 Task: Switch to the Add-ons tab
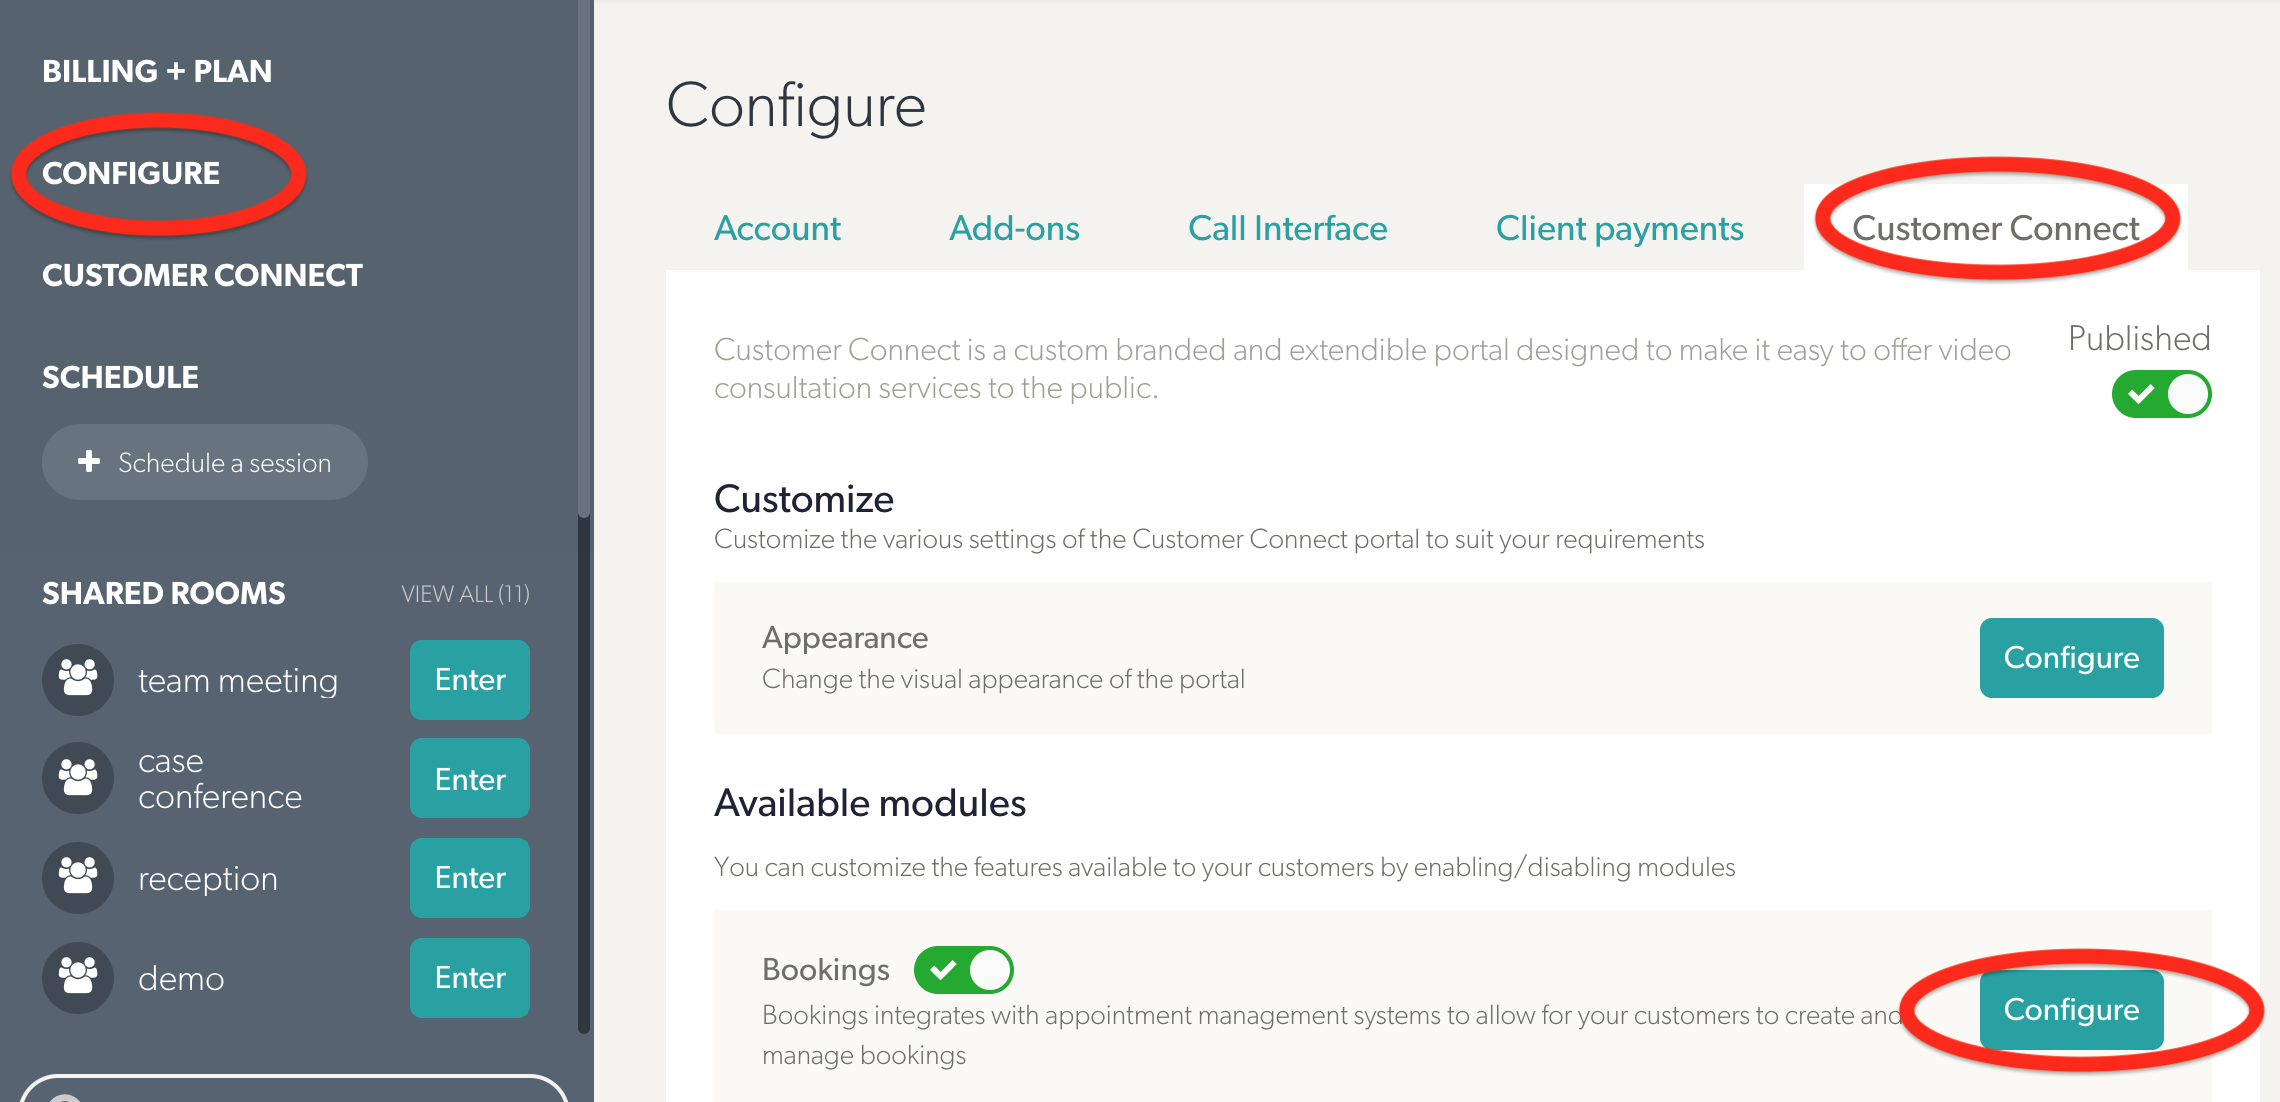click(x=1014, y=228)
